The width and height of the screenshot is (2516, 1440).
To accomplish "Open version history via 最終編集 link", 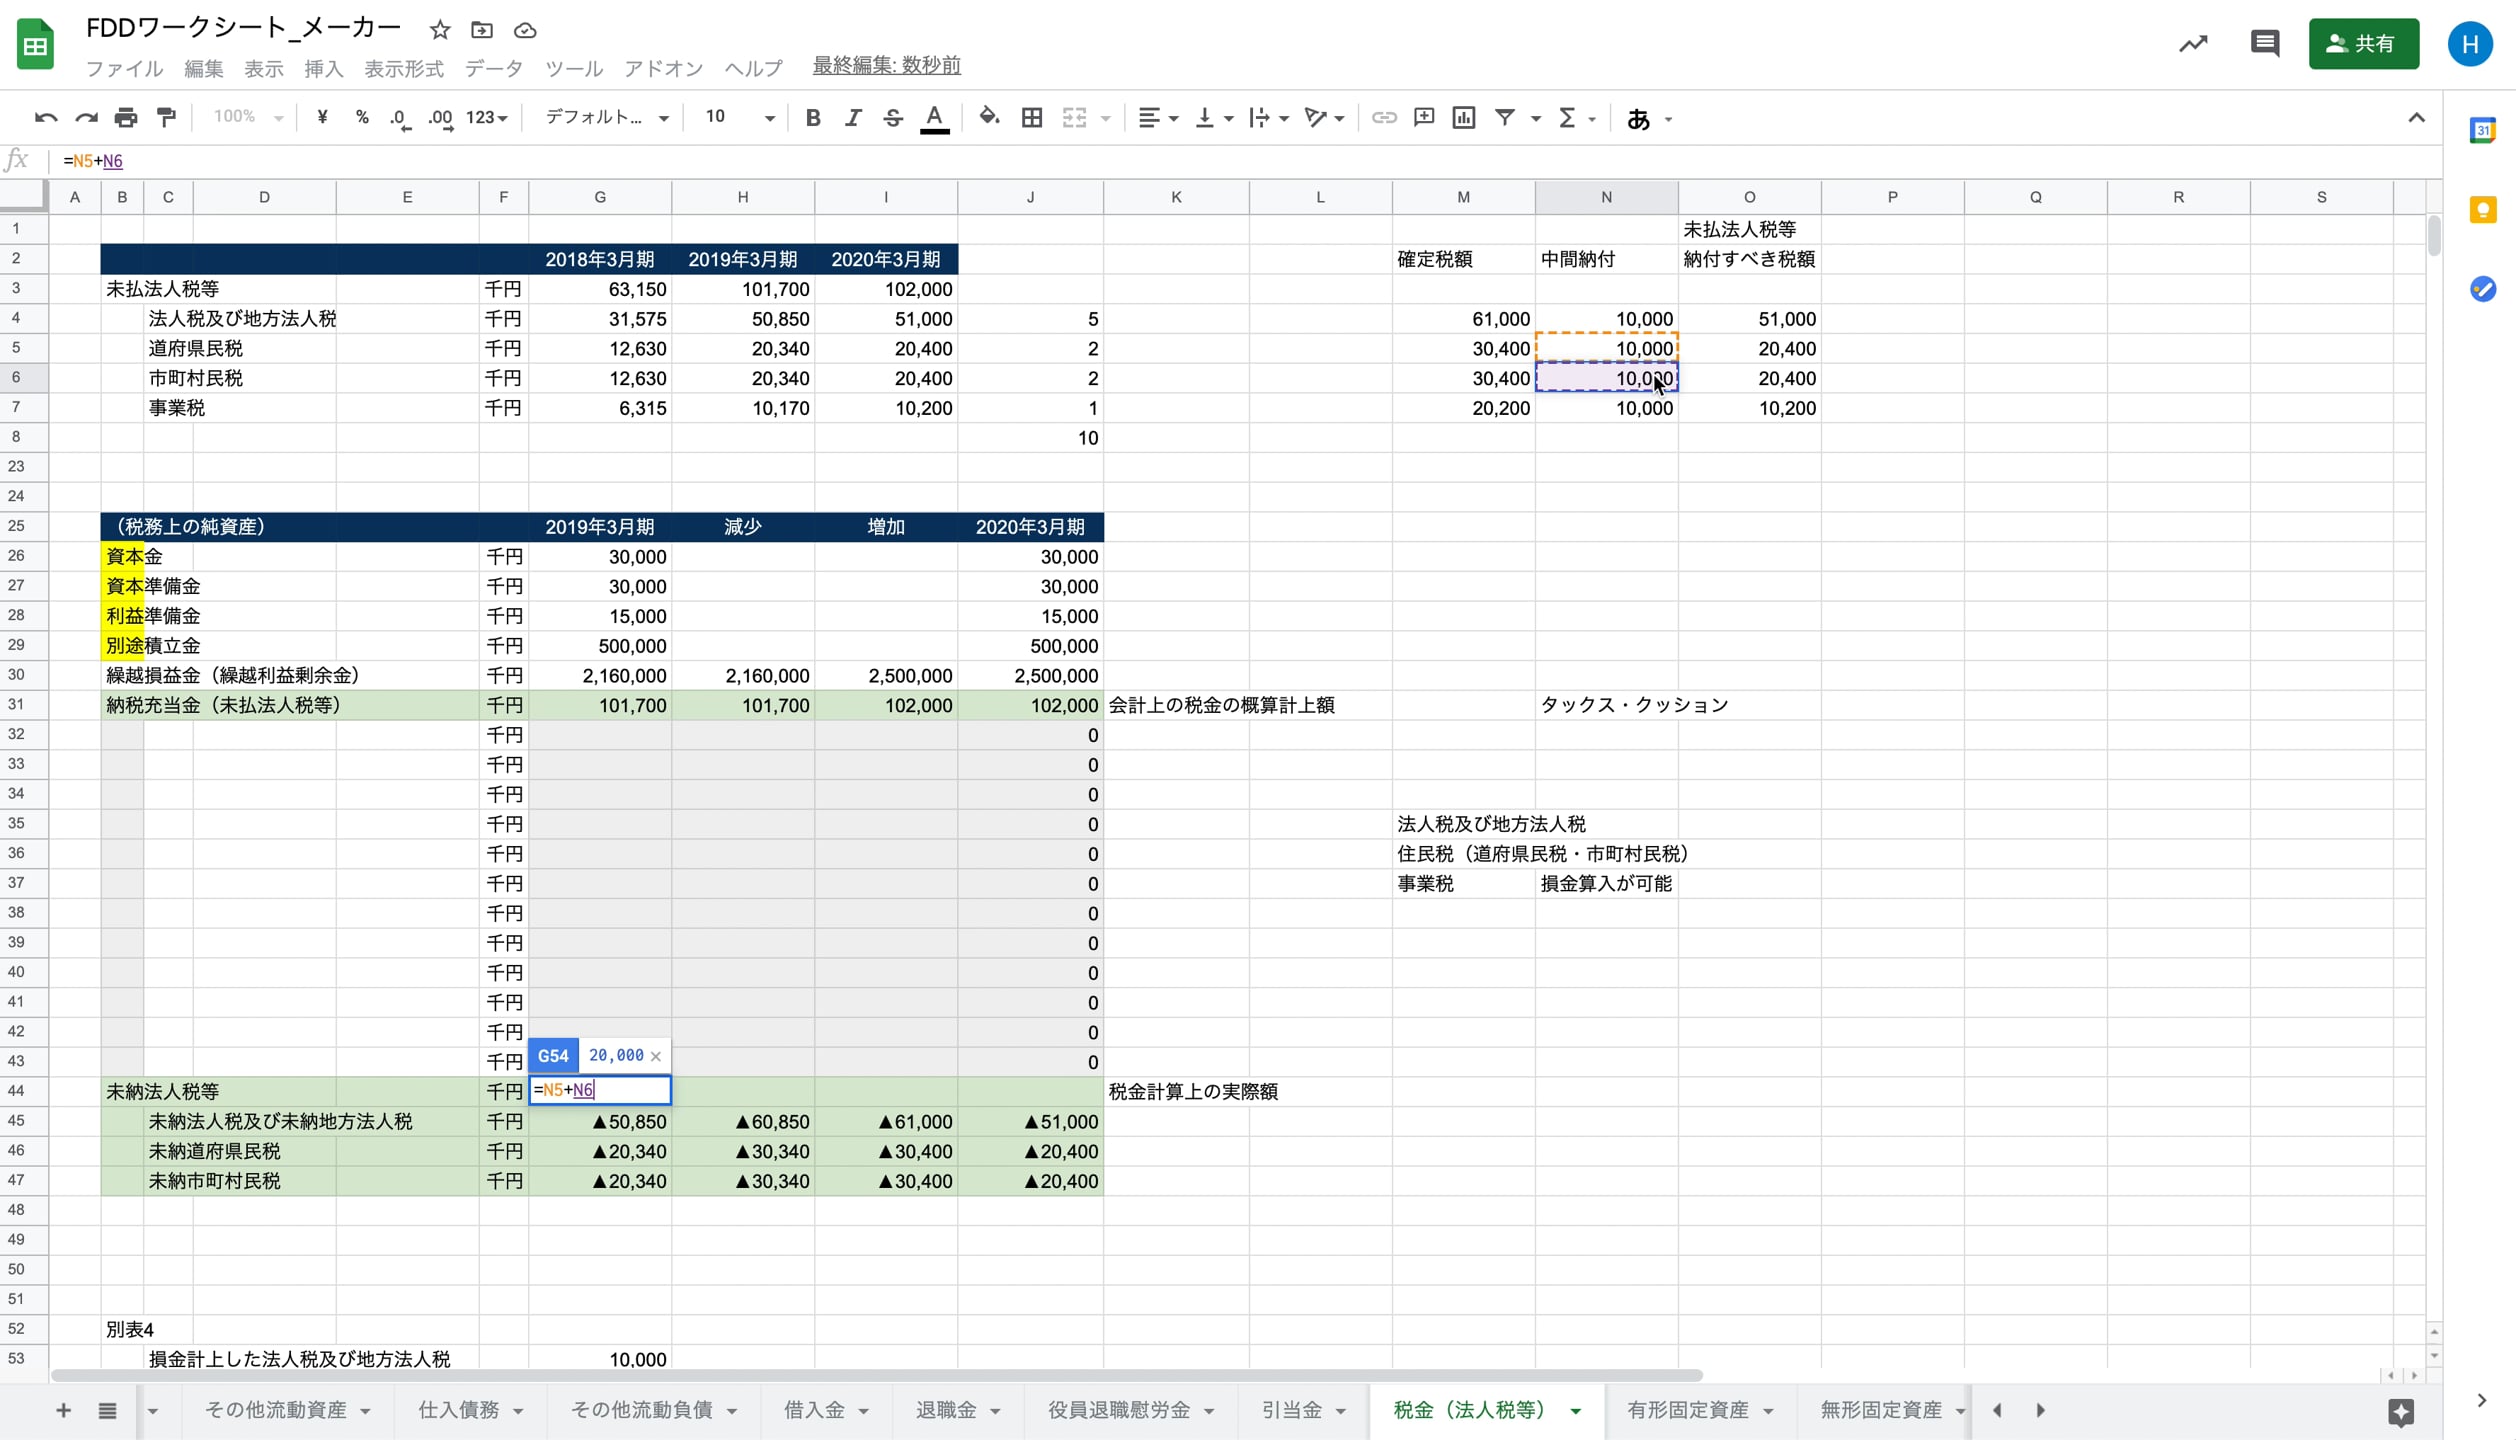I will coord(885,64).
